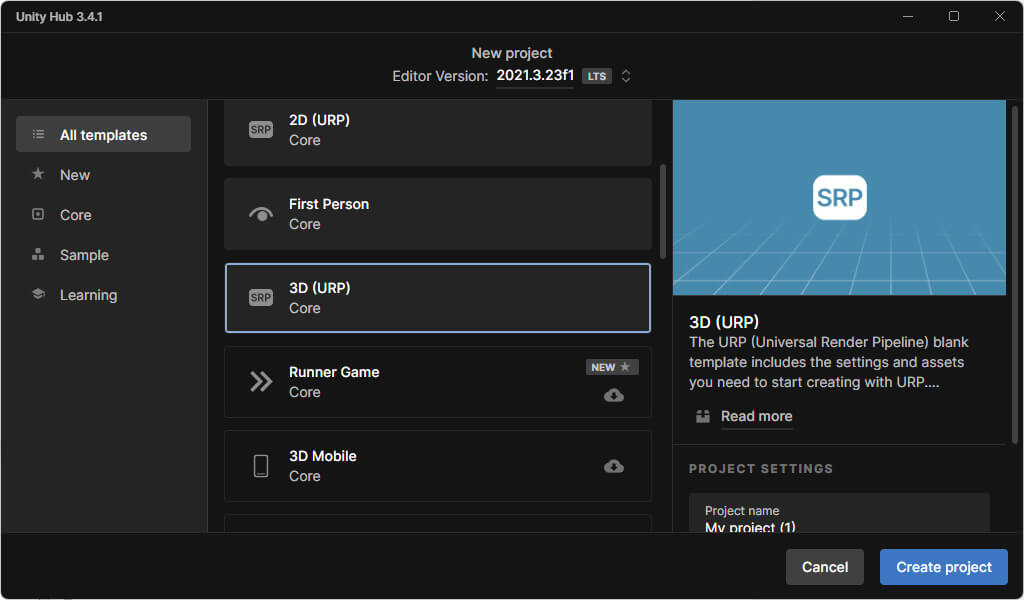Click the phone icon of 3D Mobile

coord(261,466)
